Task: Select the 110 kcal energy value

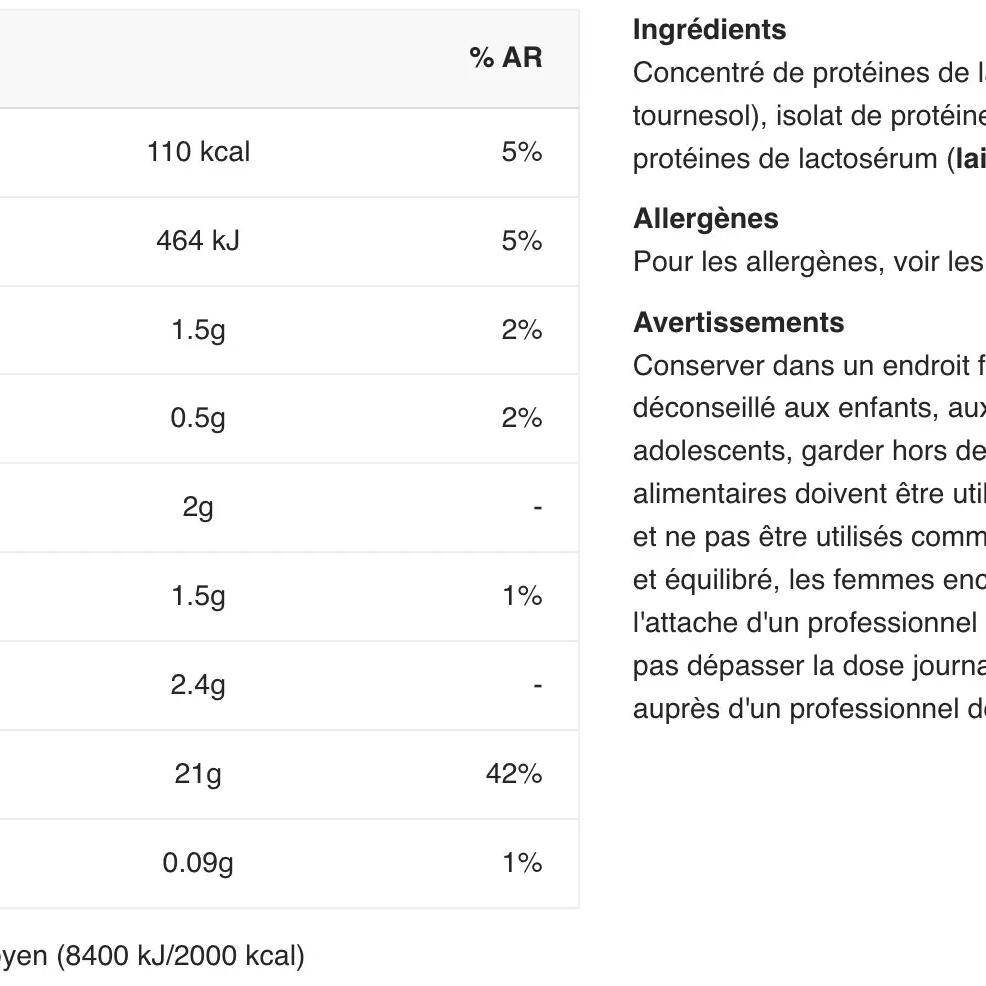Action: [x=198, y=152]
